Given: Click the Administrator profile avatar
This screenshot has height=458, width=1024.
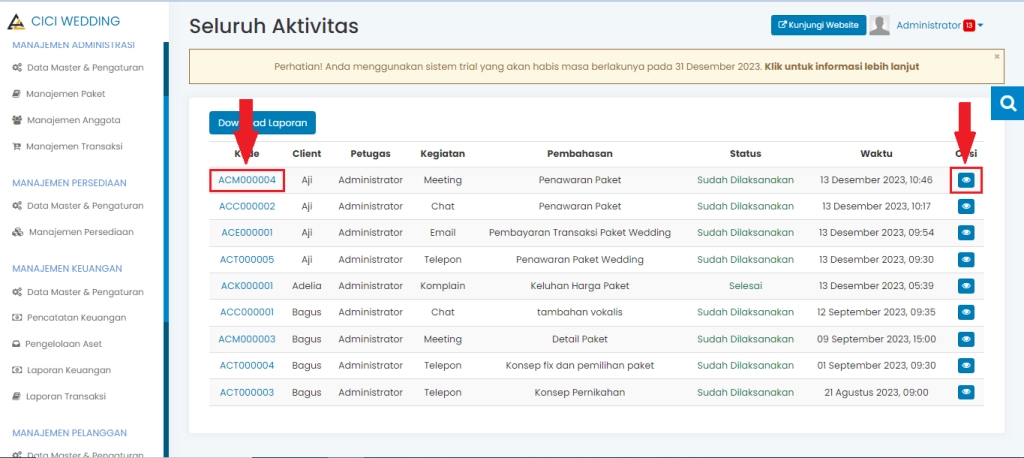Looking at the screenshot, I should click(x=880, y=26).
